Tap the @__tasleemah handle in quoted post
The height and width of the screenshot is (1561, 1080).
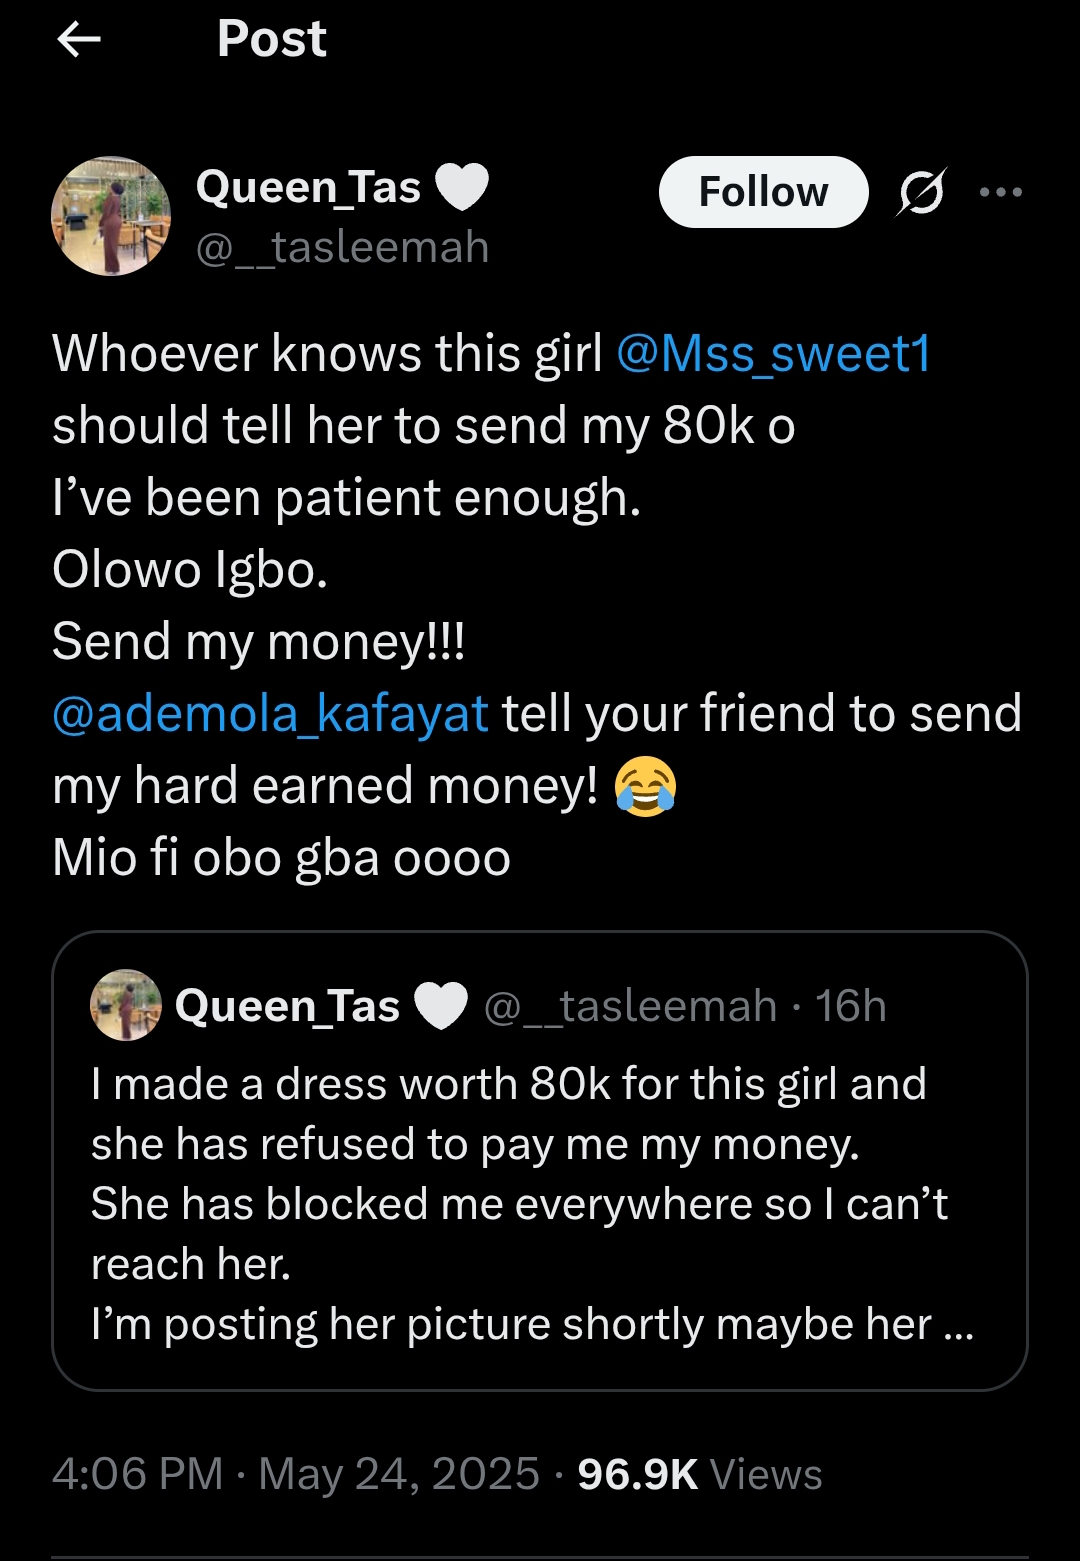point(630,1006)
